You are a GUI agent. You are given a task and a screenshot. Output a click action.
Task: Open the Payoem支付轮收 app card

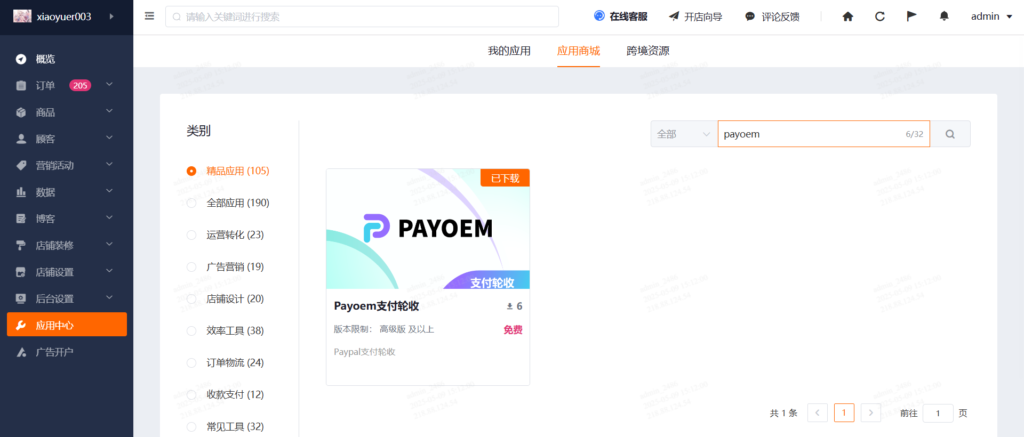tap(427, 276)
